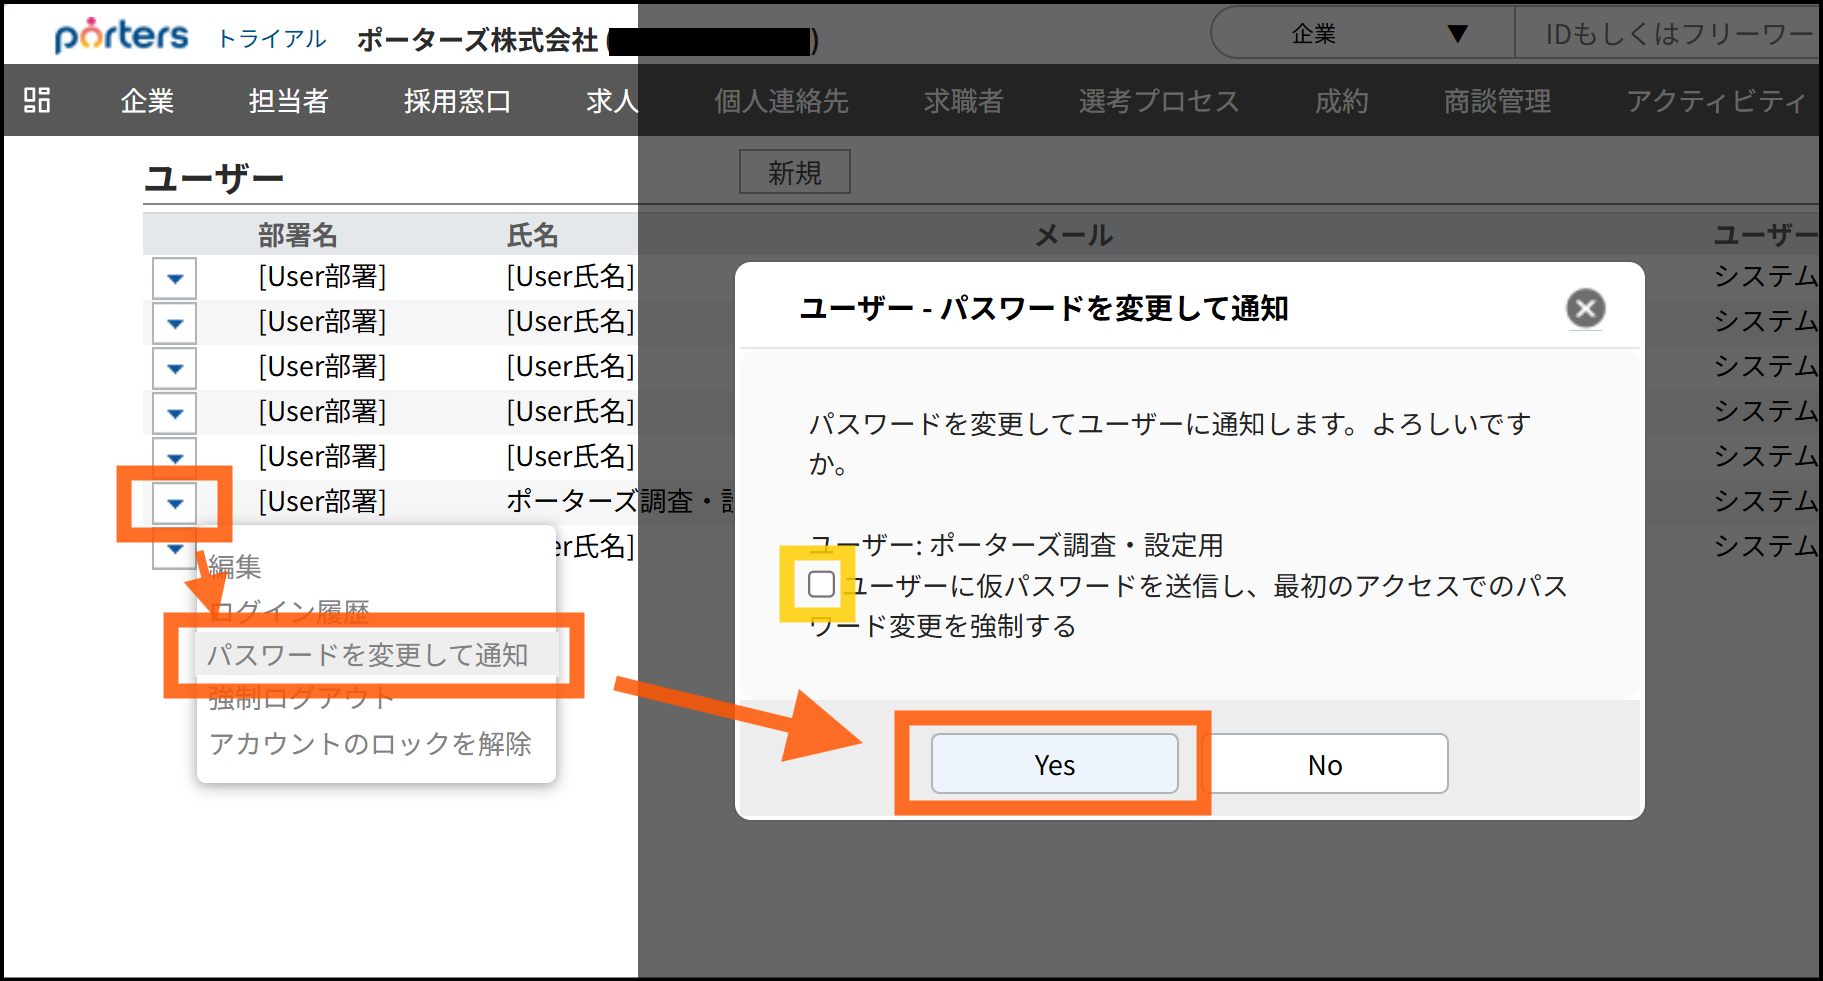The width and height of the screenshot is (1823, 981).
Task: Click the トライアル label in the header
Action: click(272, 39)
